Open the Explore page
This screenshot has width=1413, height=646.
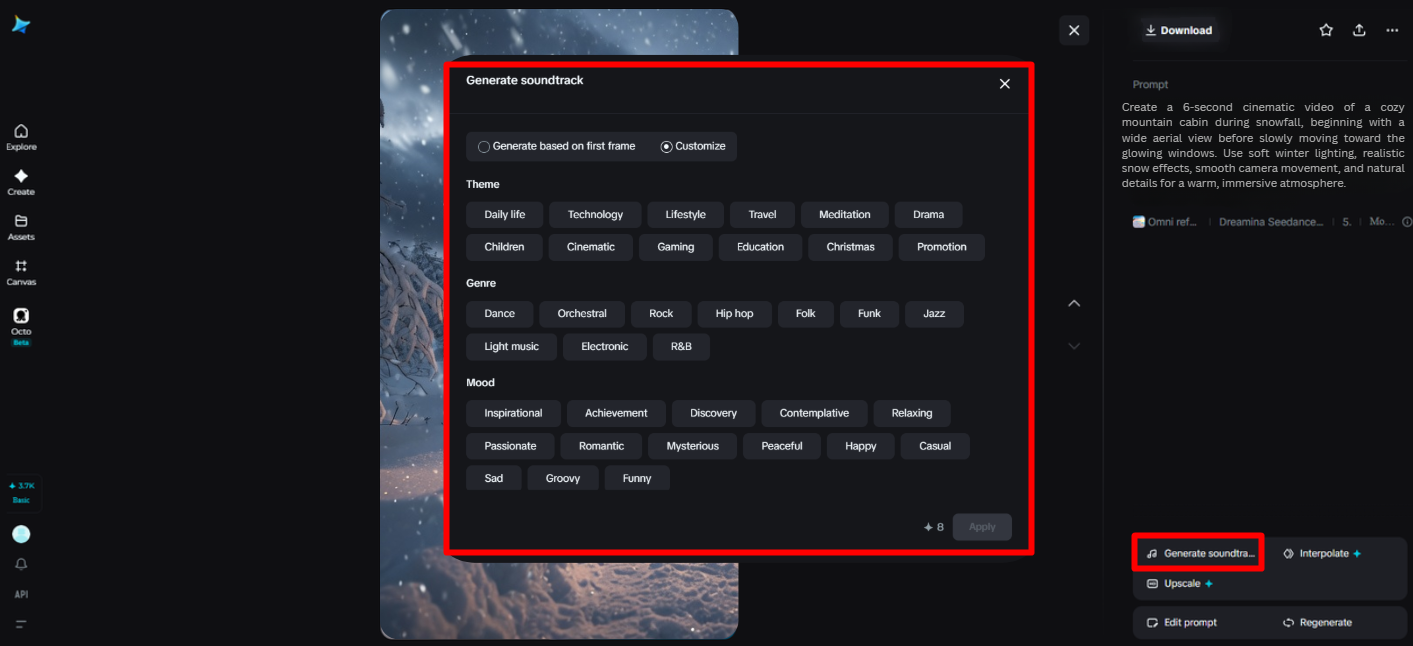coord(21,137)
